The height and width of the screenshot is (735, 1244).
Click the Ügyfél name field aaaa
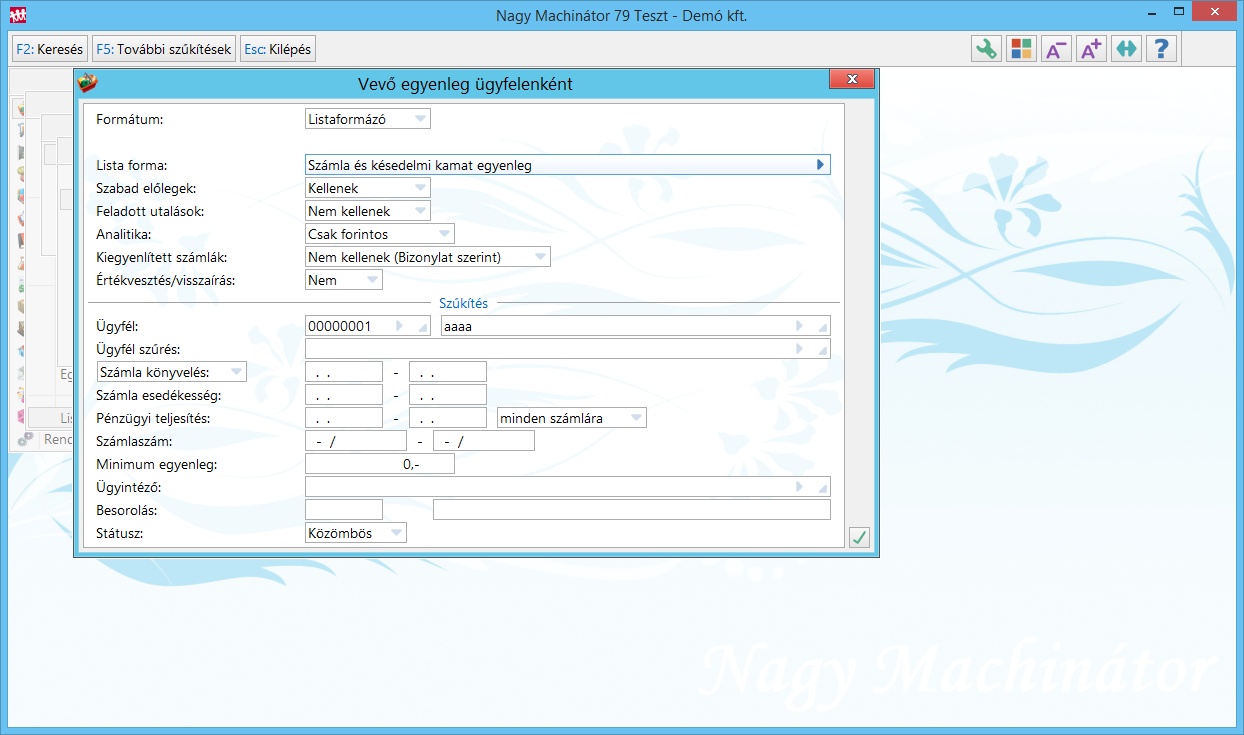coord(636,326)
